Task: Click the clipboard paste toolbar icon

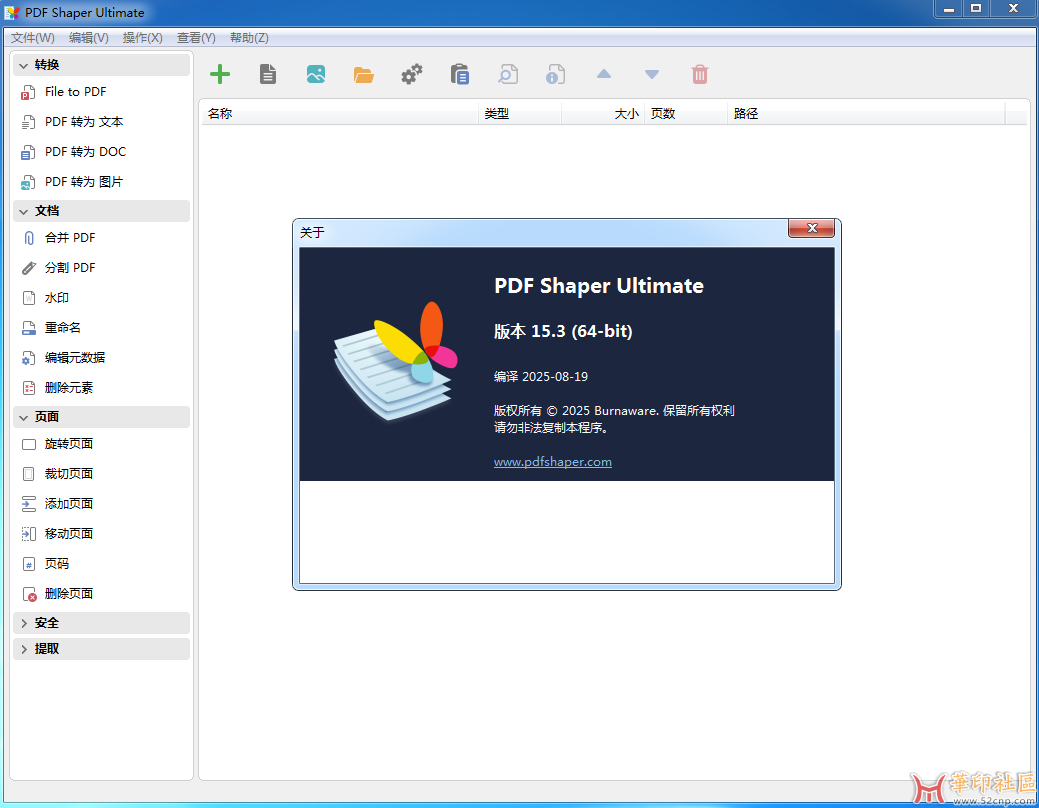Action: point(460,74)
